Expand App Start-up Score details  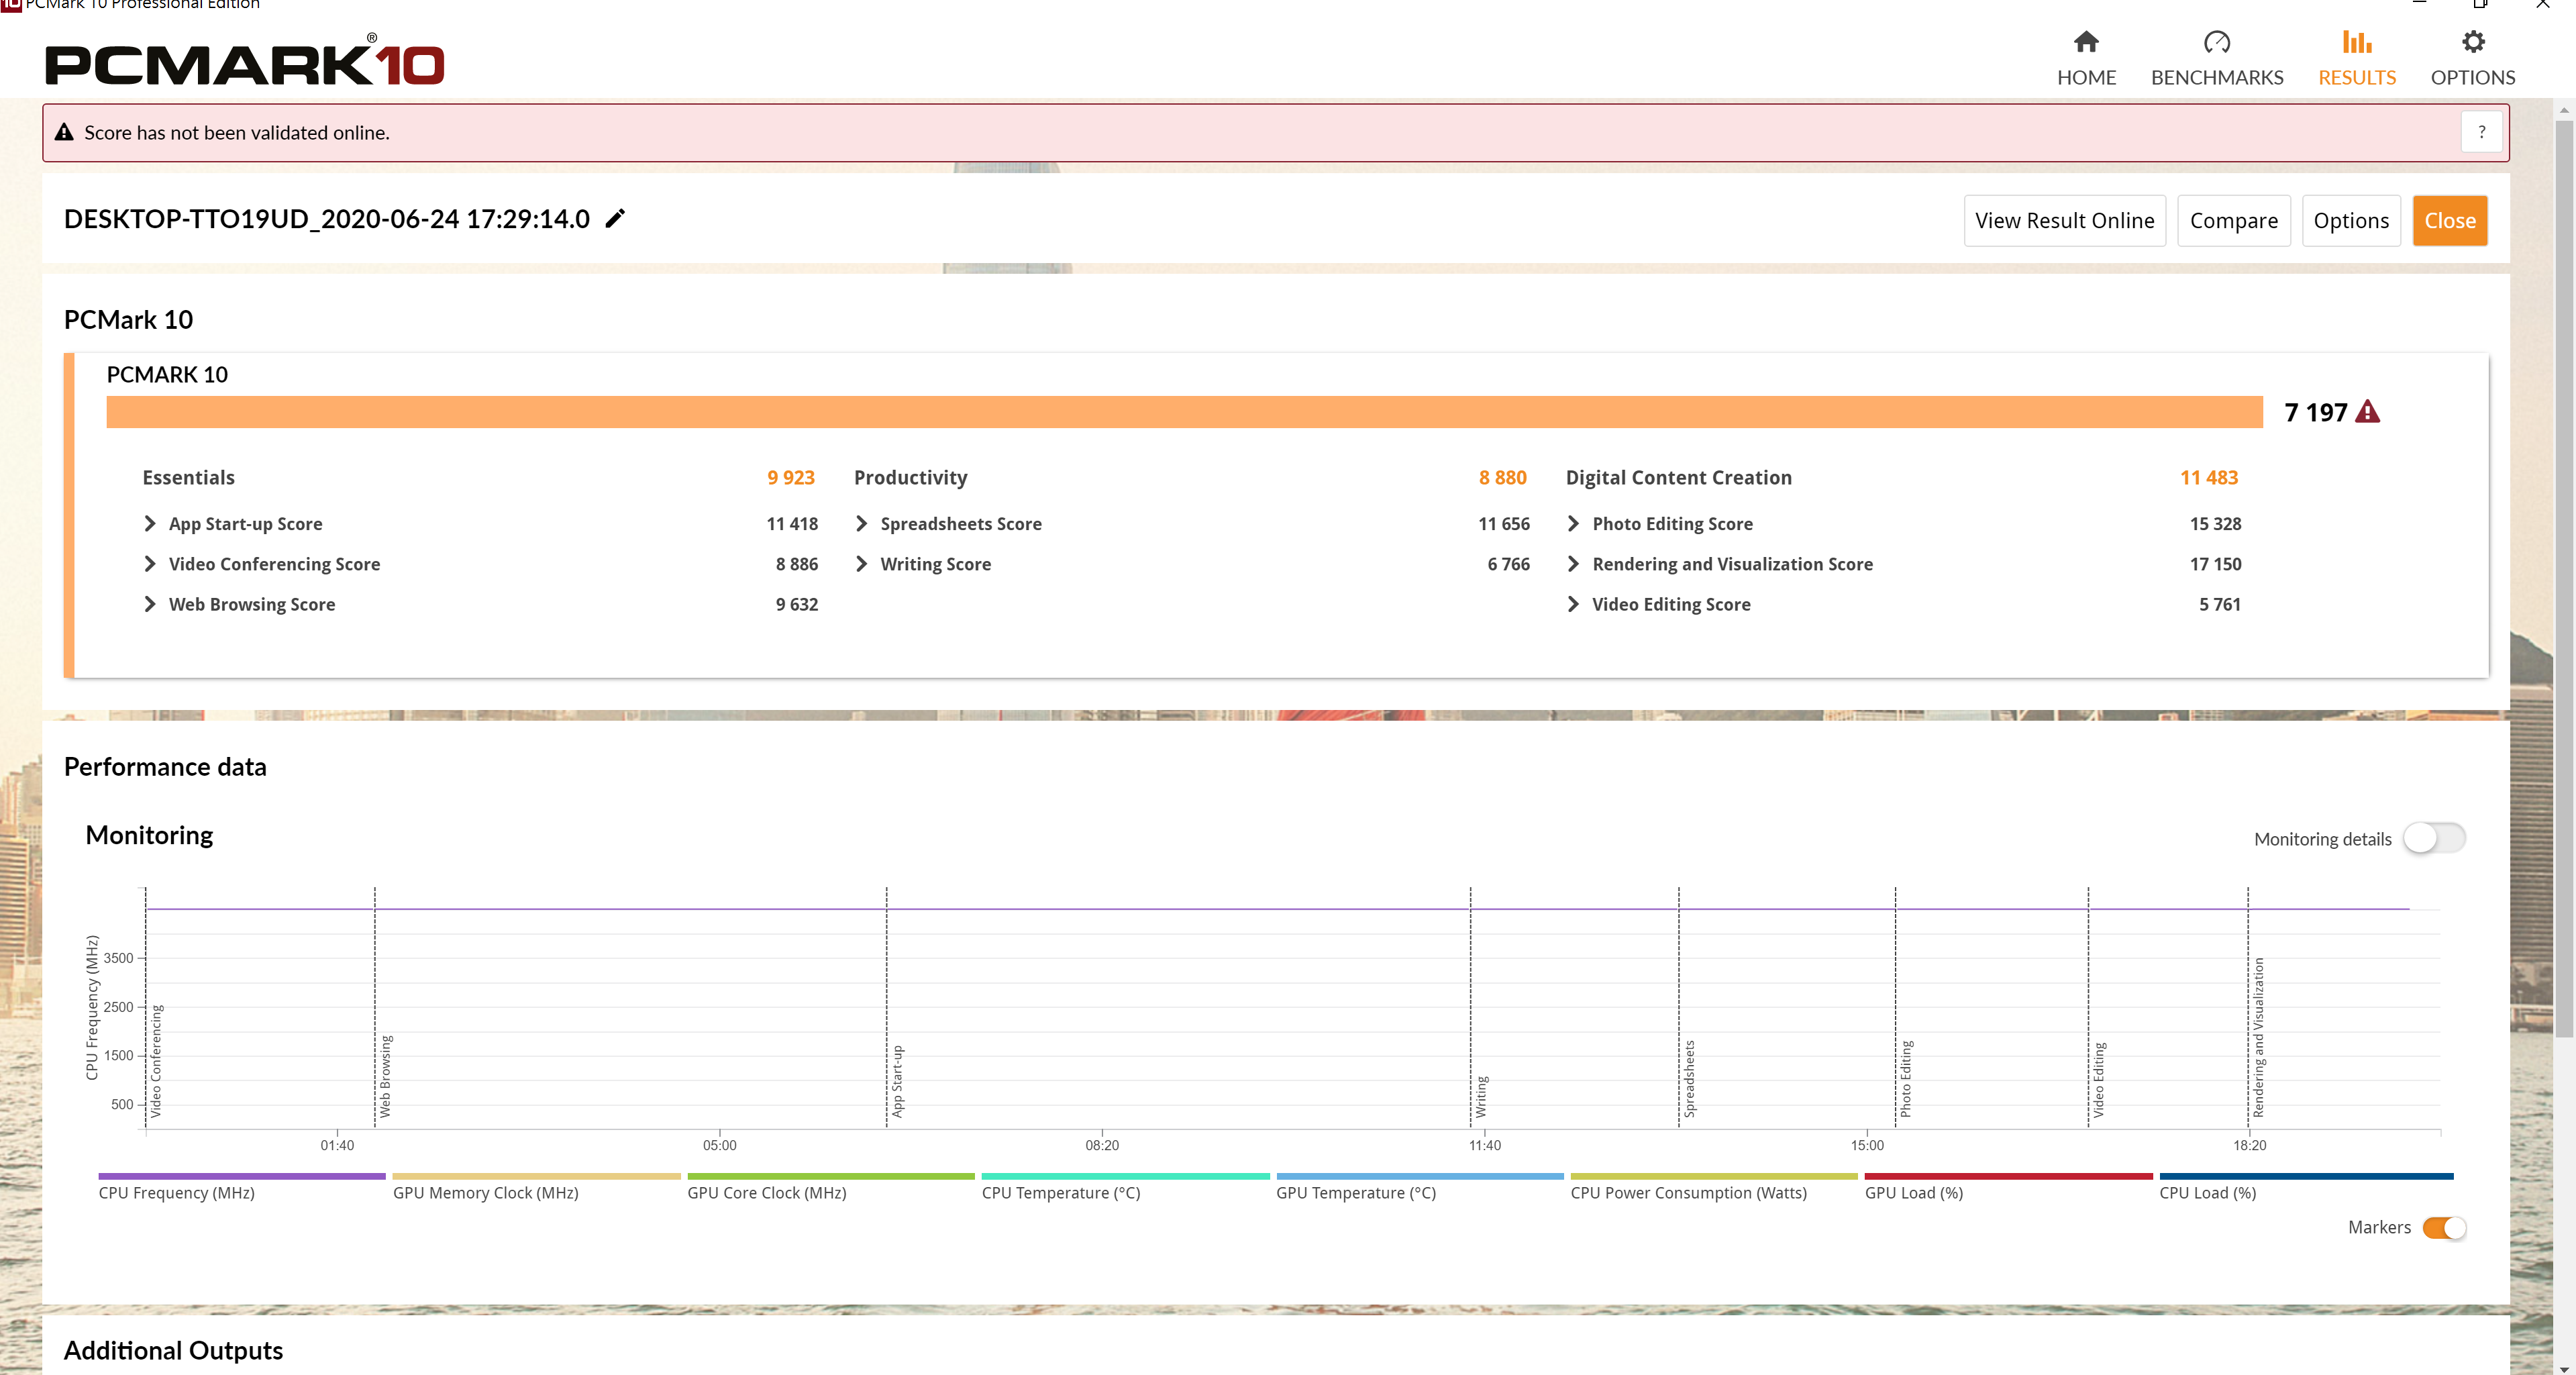150,523
